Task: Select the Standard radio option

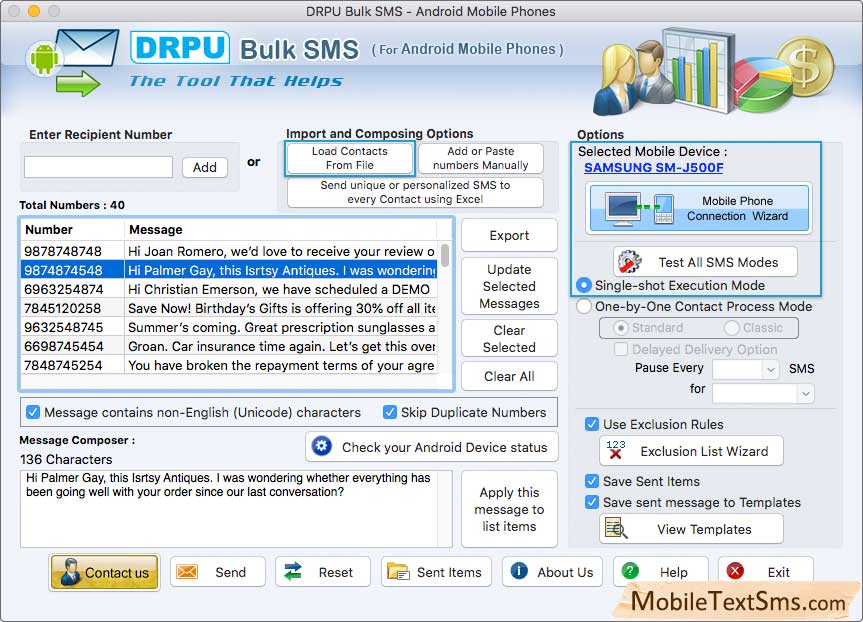Action: [x=620, y=328]
